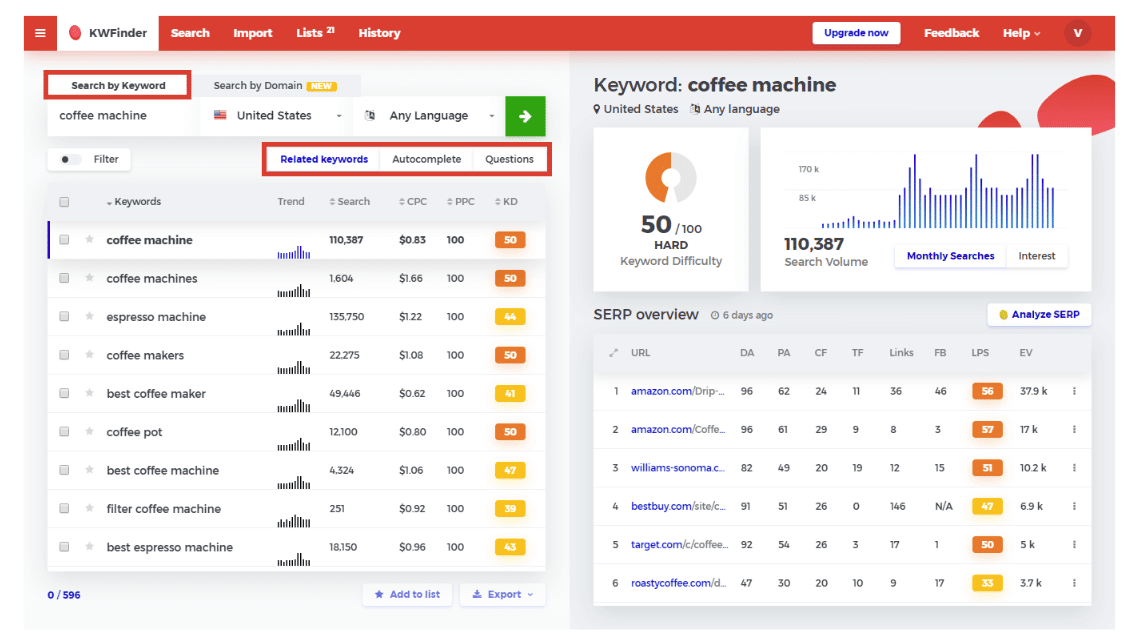This screenshot has height=634, width=1137.
Task: Click the V user avatar
Action: tap(1078, 33)
